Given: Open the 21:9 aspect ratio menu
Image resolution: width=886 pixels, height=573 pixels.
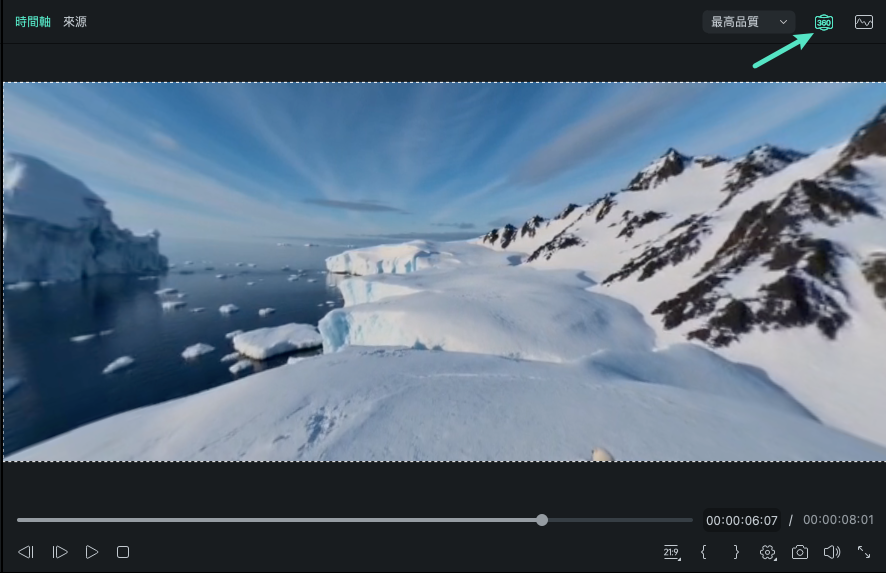Looking at the screenshot, I should pyautogui.click(x=672, y=553).
